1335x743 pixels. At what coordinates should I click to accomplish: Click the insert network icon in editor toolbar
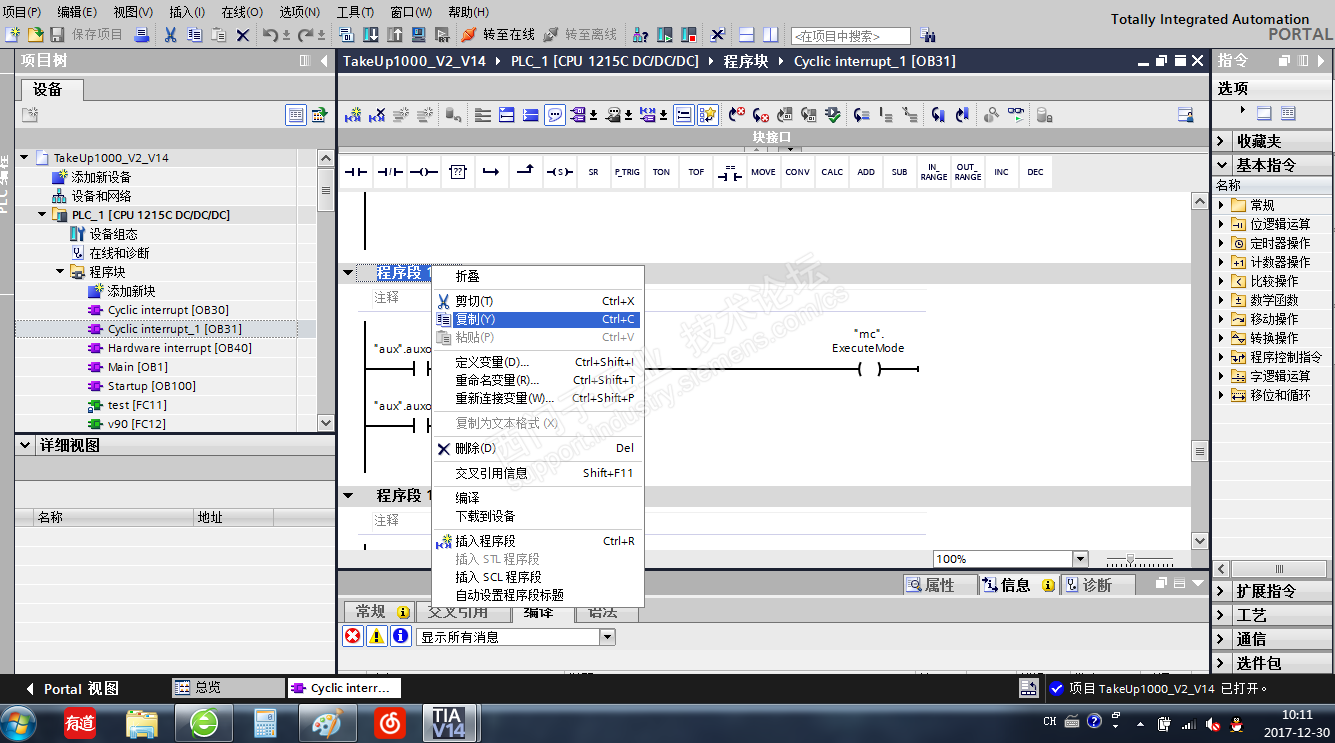tap(353, 115)
